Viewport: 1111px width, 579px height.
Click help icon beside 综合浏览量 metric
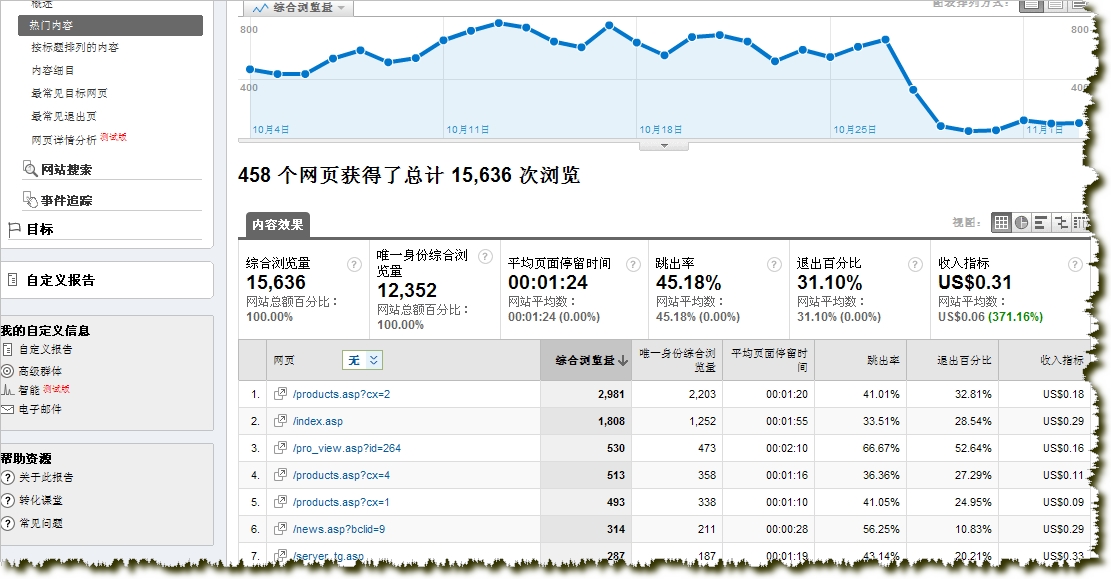(x=354, y=264)
